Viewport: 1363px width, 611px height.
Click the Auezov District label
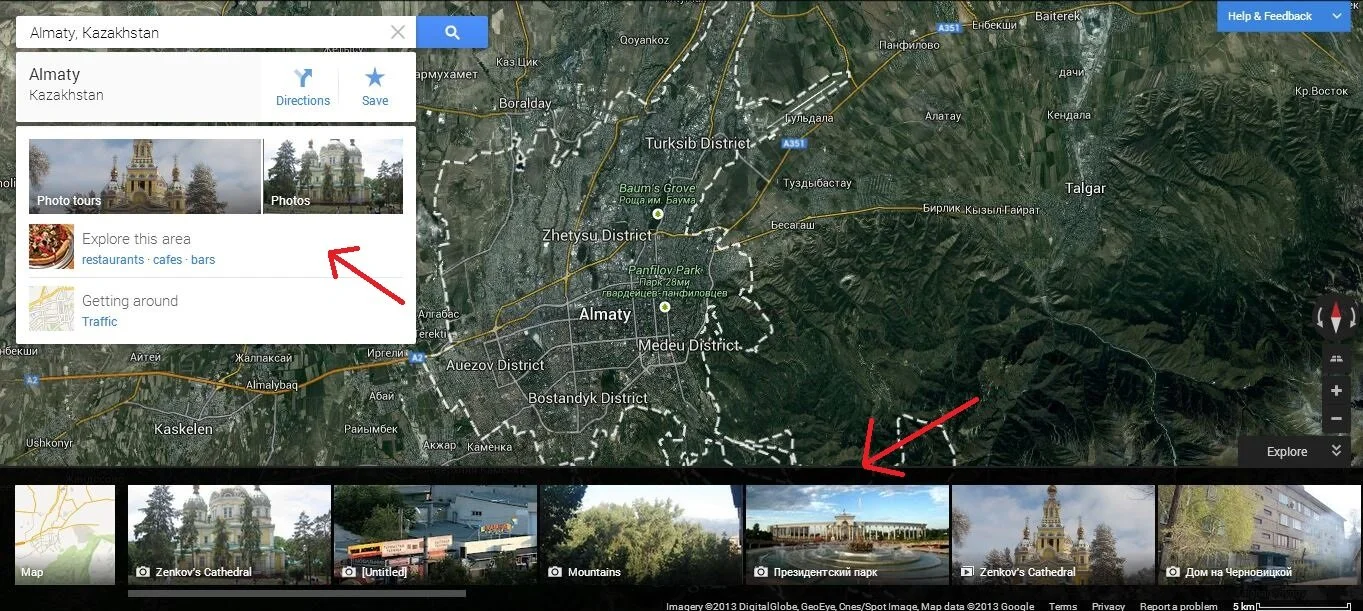pos(495,365)
